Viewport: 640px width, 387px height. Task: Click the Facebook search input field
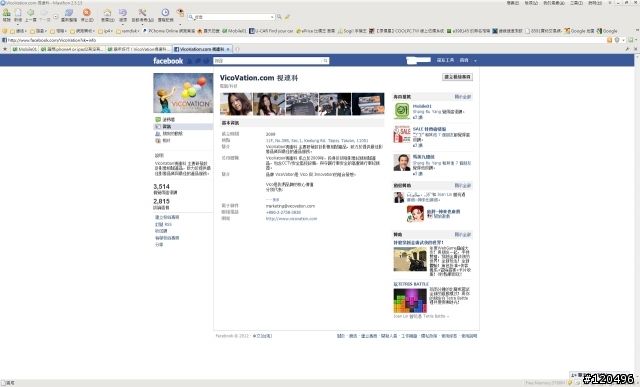[268, 61]
